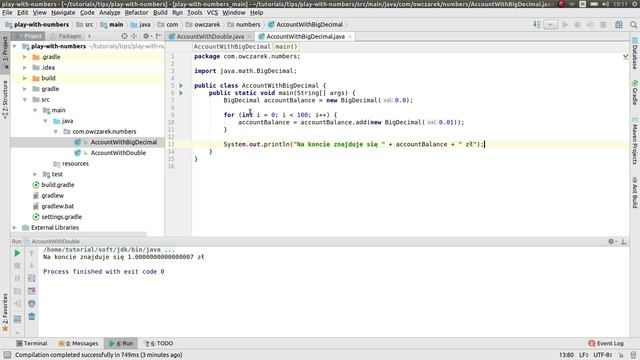Screen dimensions: 640x360
Task: Expand the gradle folder
Action: click(x=25, y=89)
